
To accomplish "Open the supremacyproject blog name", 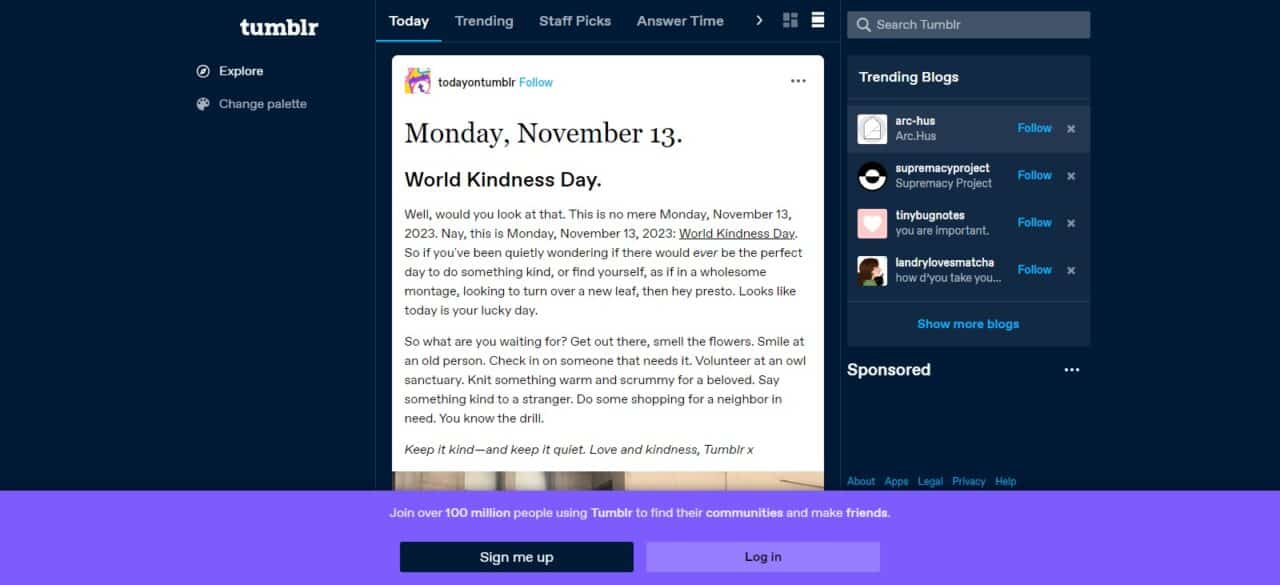I will [x=942, y=168].
